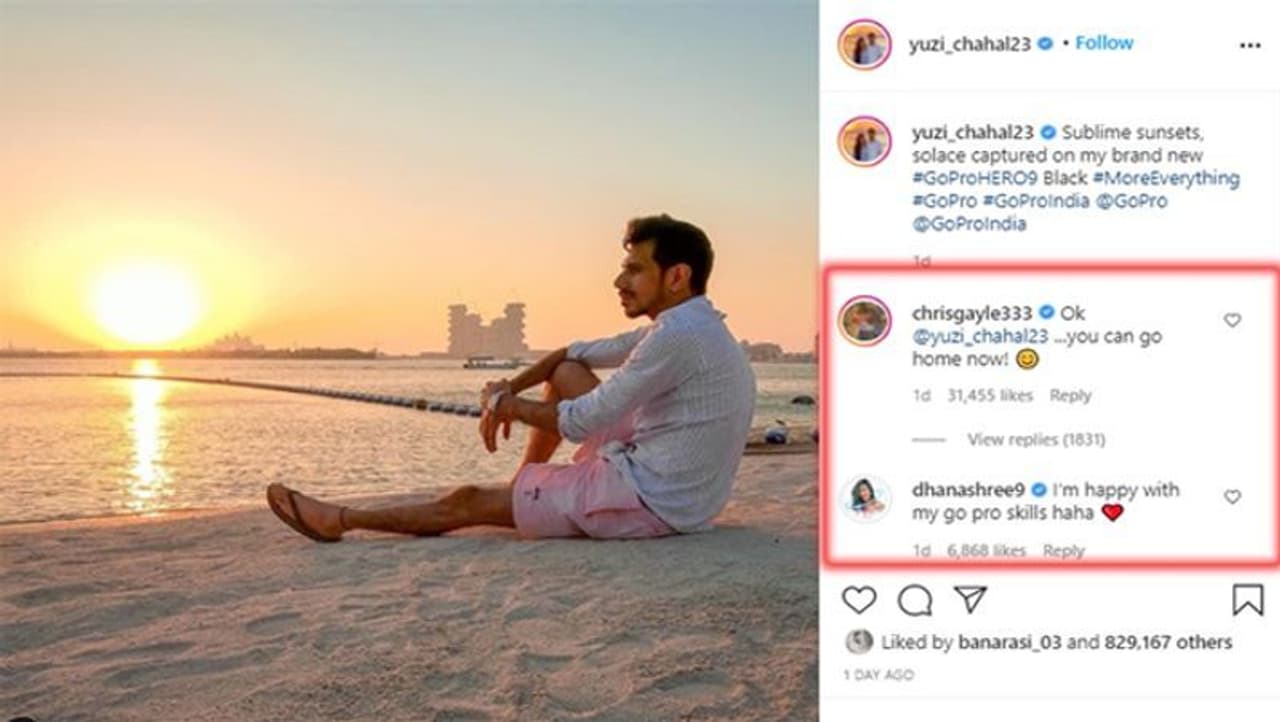Like dhanashree9's comment
1280x722 pixels.
(1232, 497)
